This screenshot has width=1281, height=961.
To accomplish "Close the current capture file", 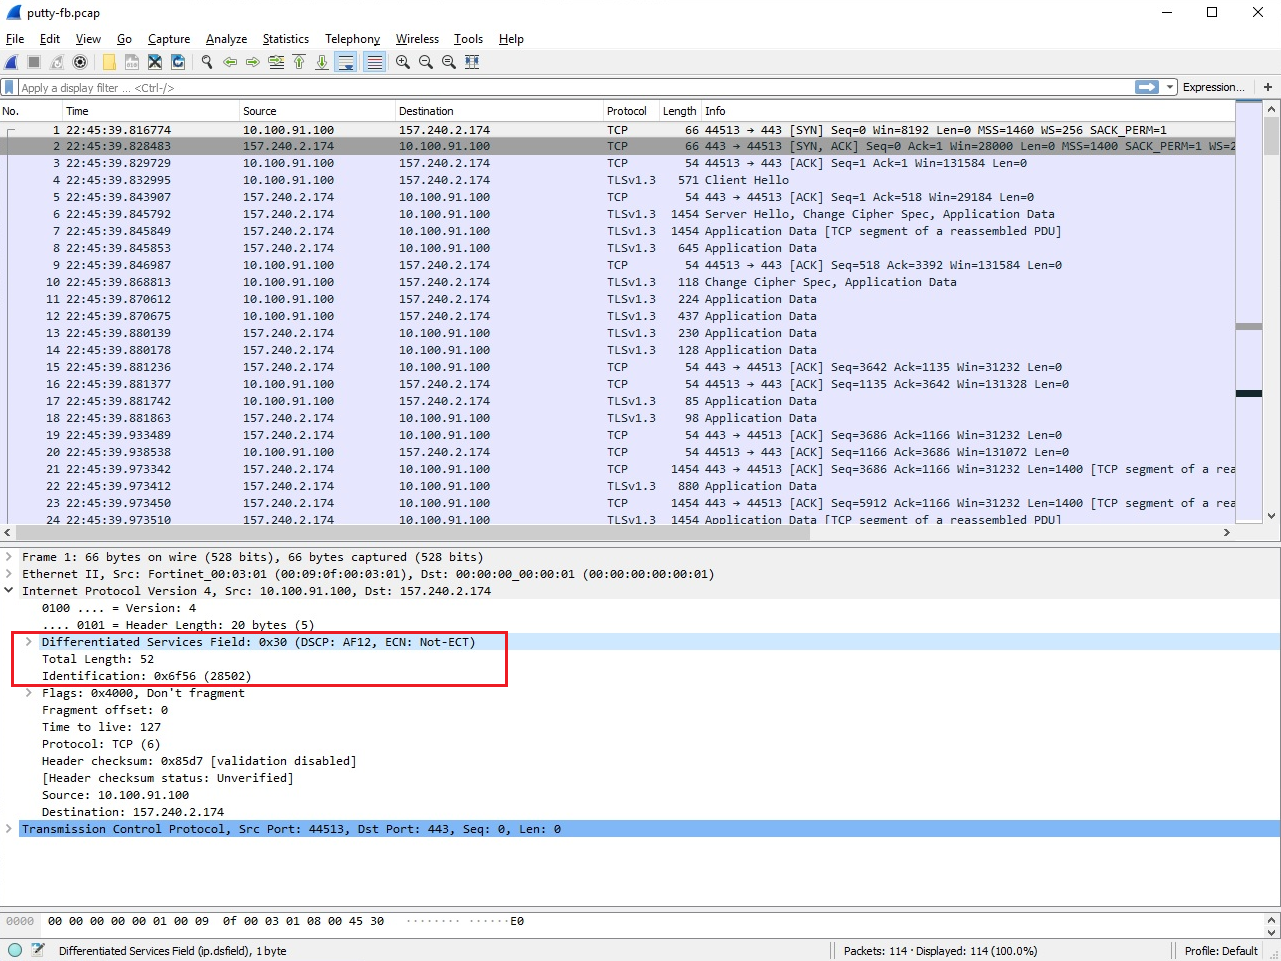I will tap(155, 62).
